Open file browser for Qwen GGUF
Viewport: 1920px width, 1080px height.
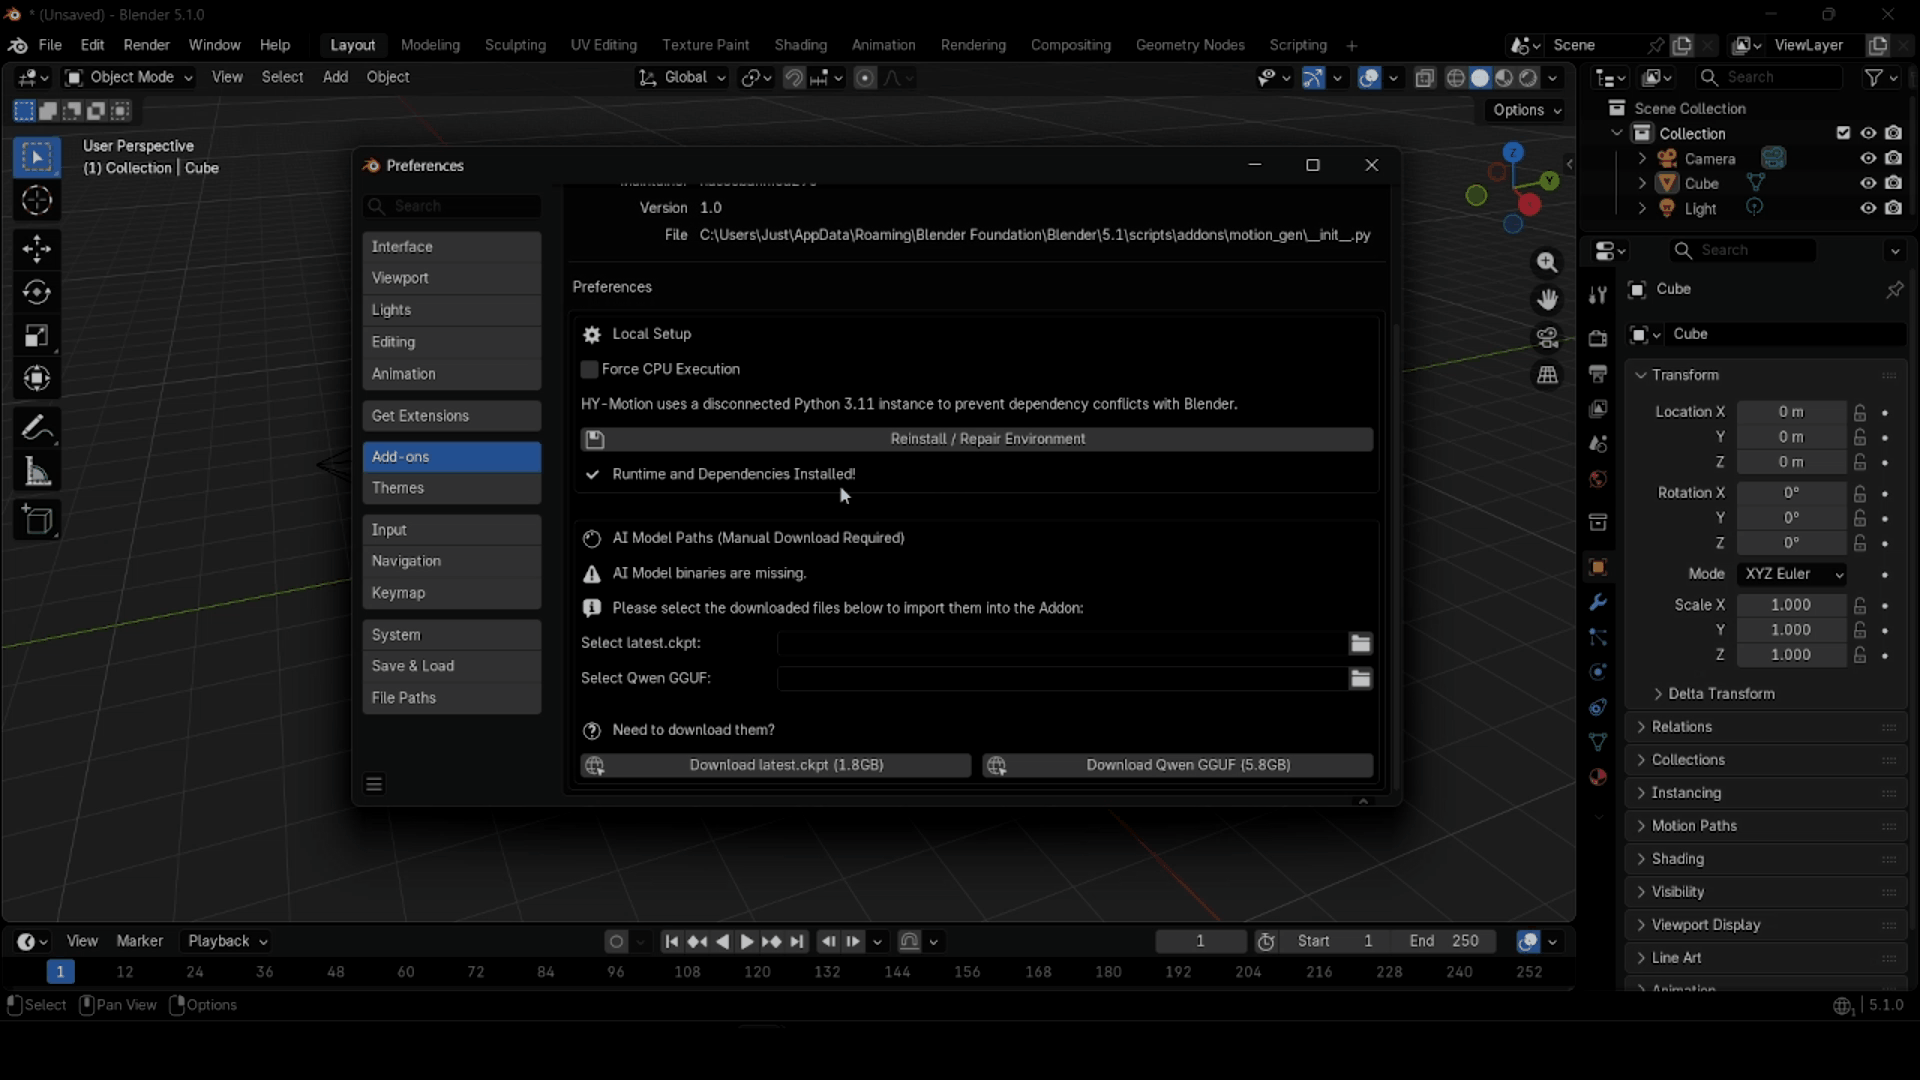tap(1360, 679)
